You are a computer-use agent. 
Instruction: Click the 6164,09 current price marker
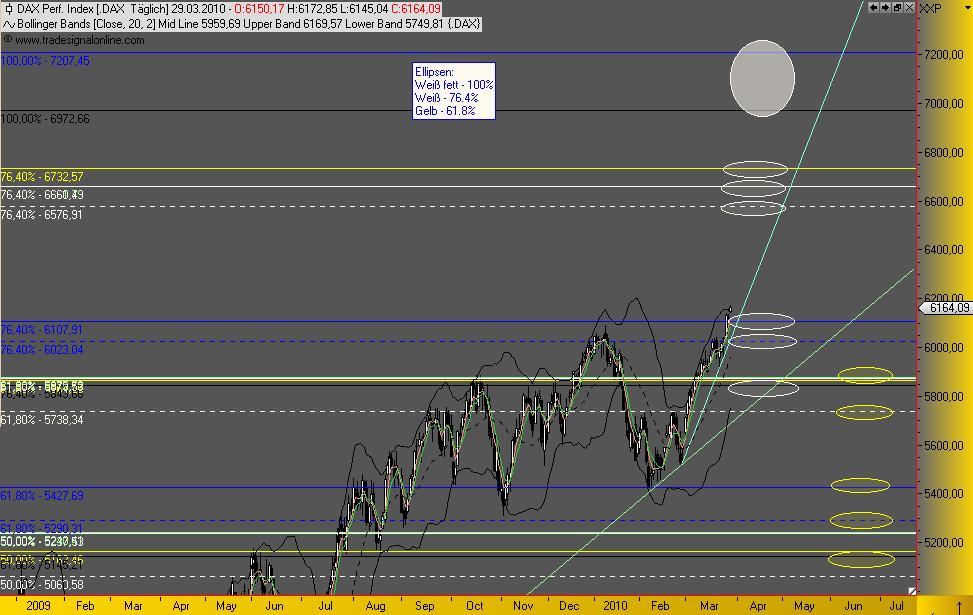945,308
